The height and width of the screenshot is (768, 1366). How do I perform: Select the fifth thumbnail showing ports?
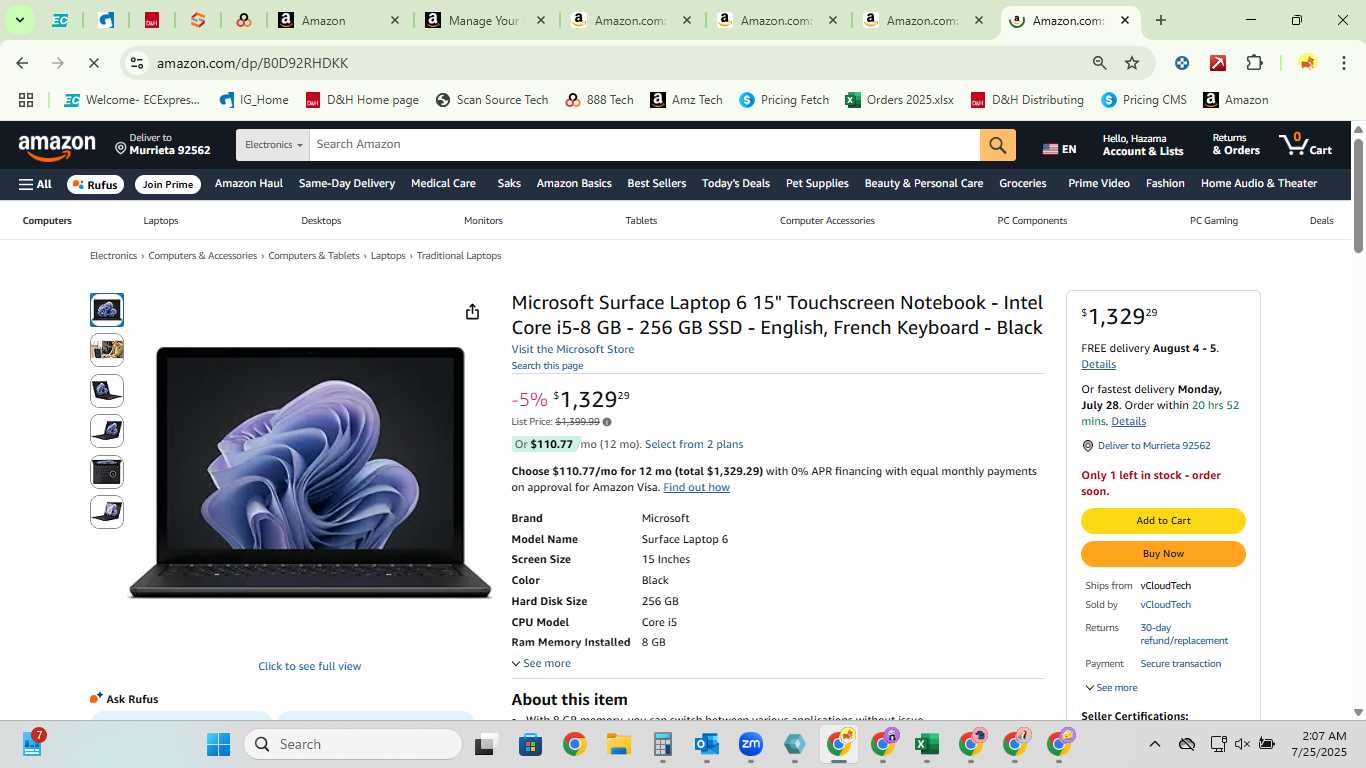click(107, 472)
